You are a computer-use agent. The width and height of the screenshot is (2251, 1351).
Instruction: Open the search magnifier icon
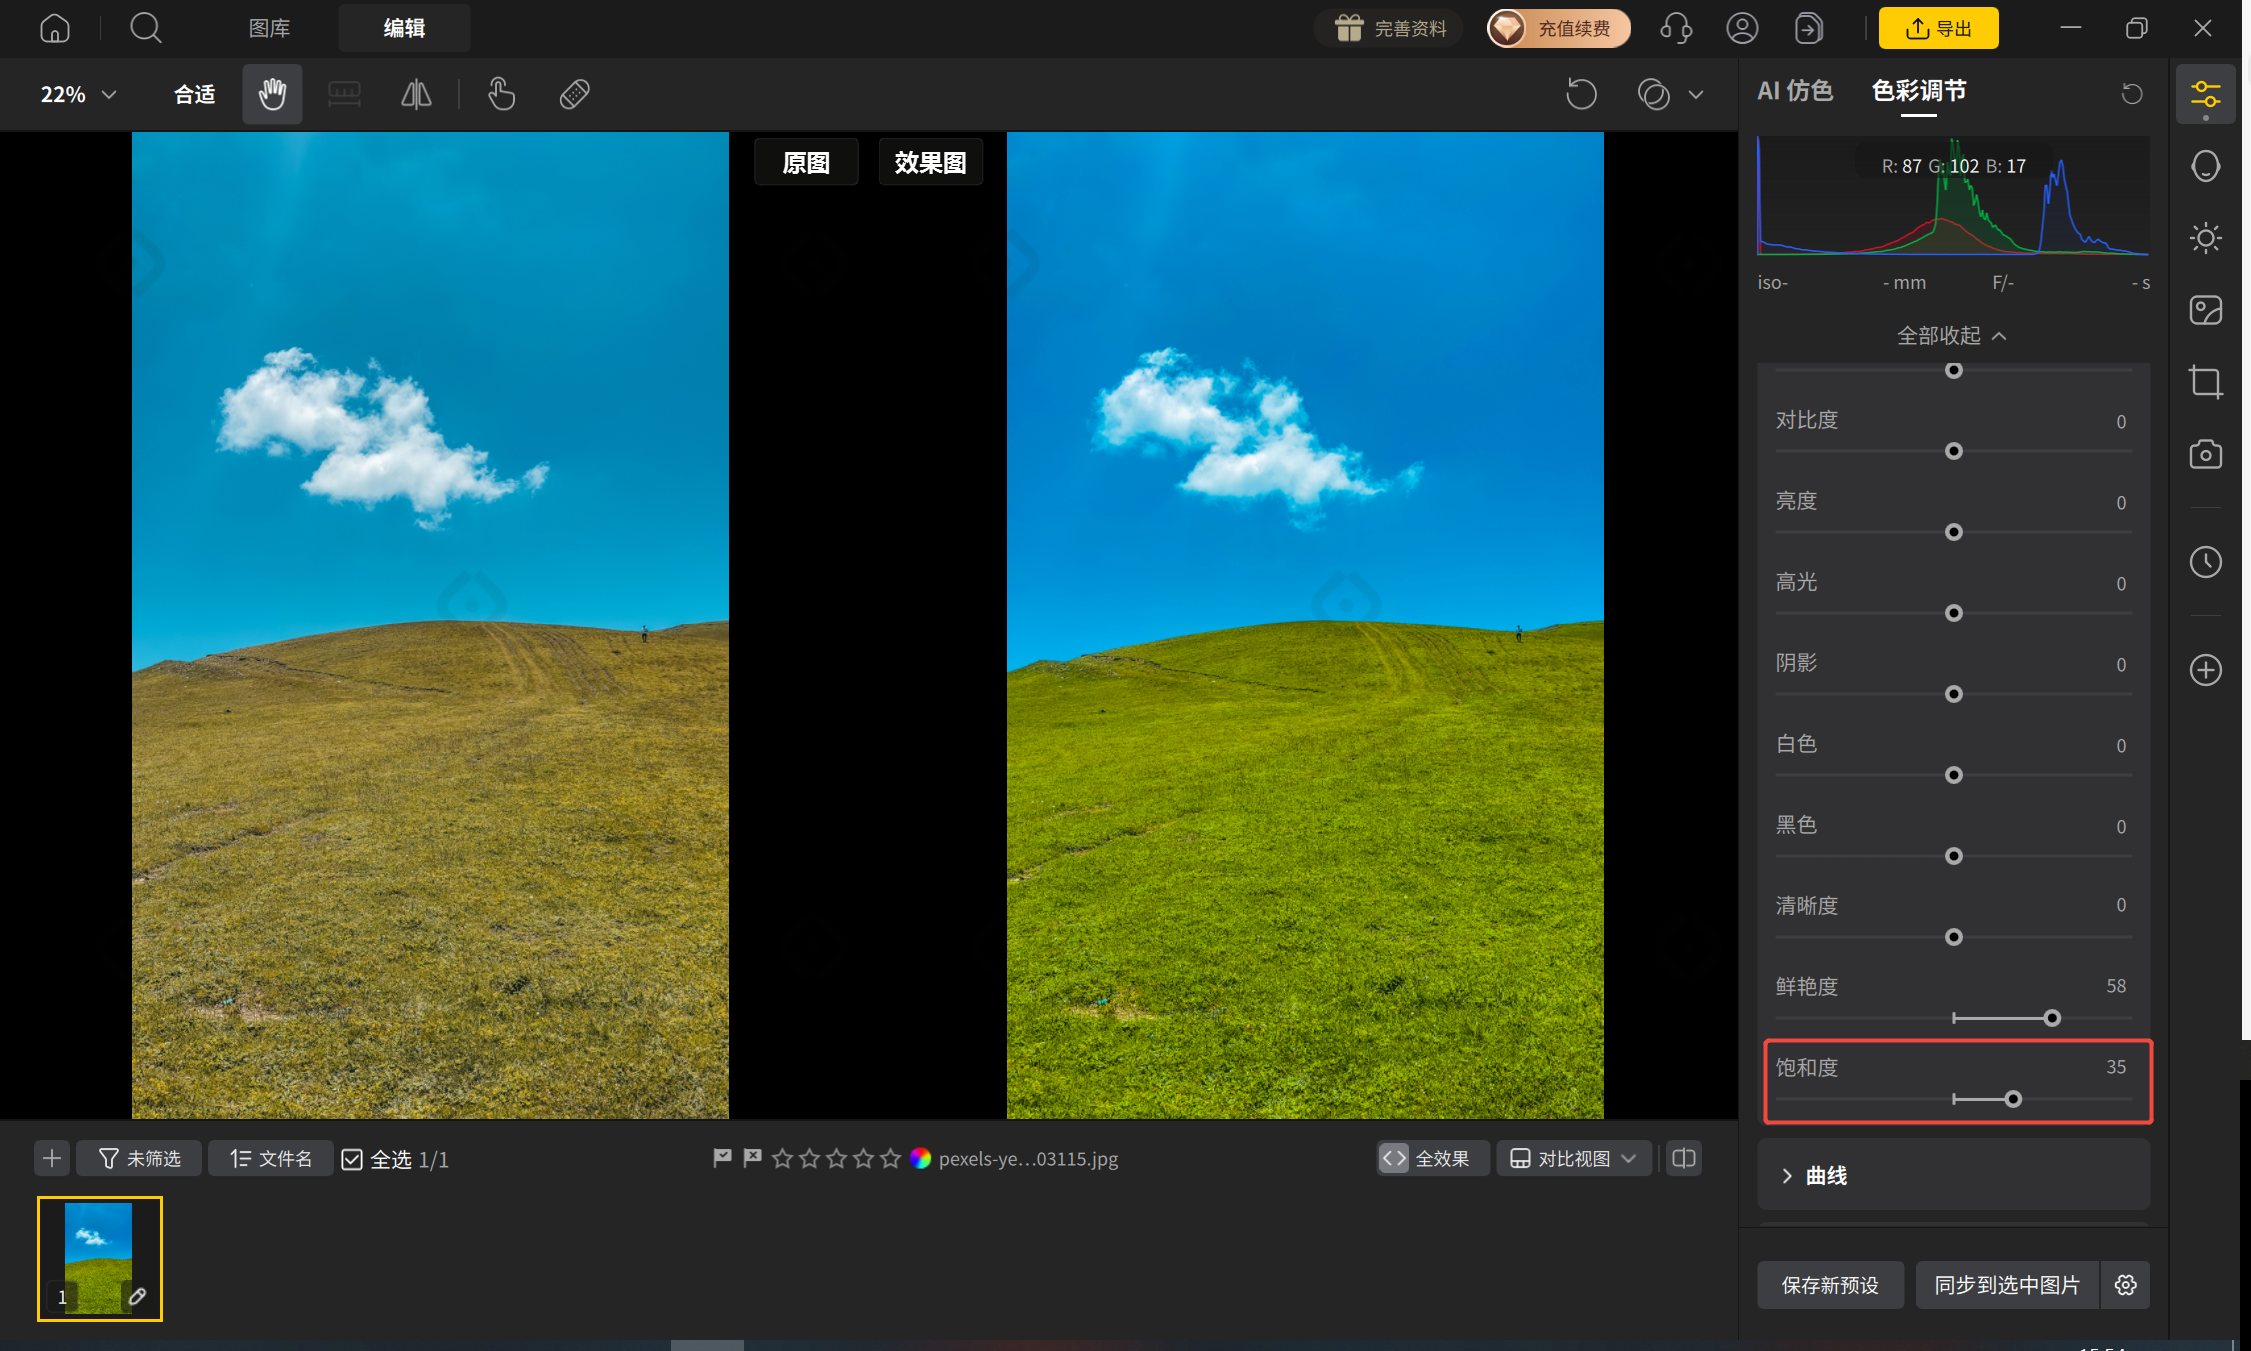coord(146,28)
